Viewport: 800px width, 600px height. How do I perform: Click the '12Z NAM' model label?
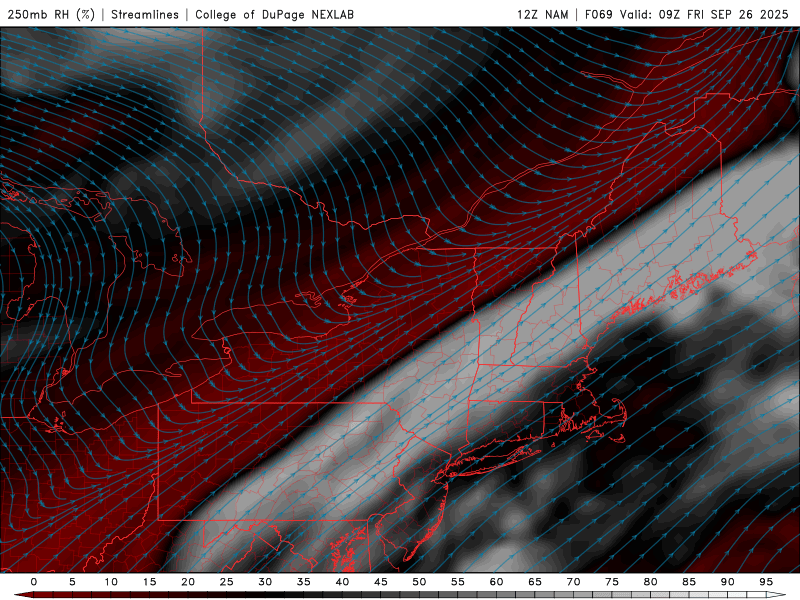click(542, 14)
